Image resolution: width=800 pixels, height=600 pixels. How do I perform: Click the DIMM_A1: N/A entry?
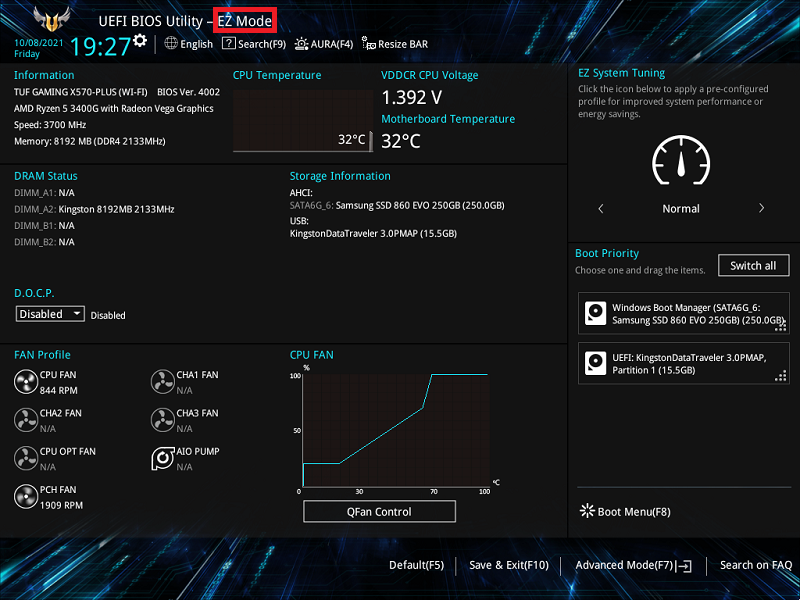tap(44, 193)
